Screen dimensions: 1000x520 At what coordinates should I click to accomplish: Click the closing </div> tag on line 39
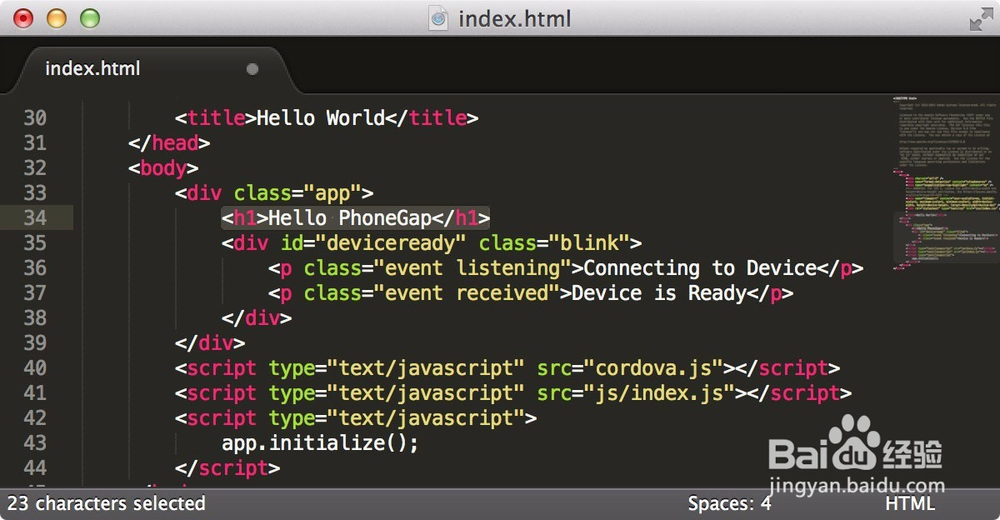(210, 343)
